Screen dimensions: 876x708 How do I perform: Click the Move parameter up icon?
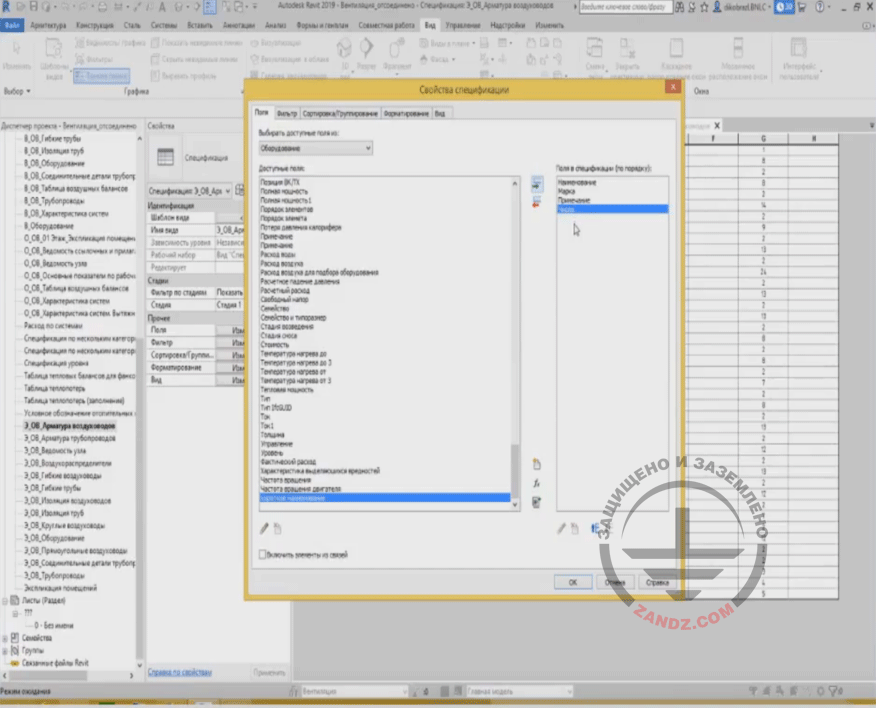coord(594,528)
